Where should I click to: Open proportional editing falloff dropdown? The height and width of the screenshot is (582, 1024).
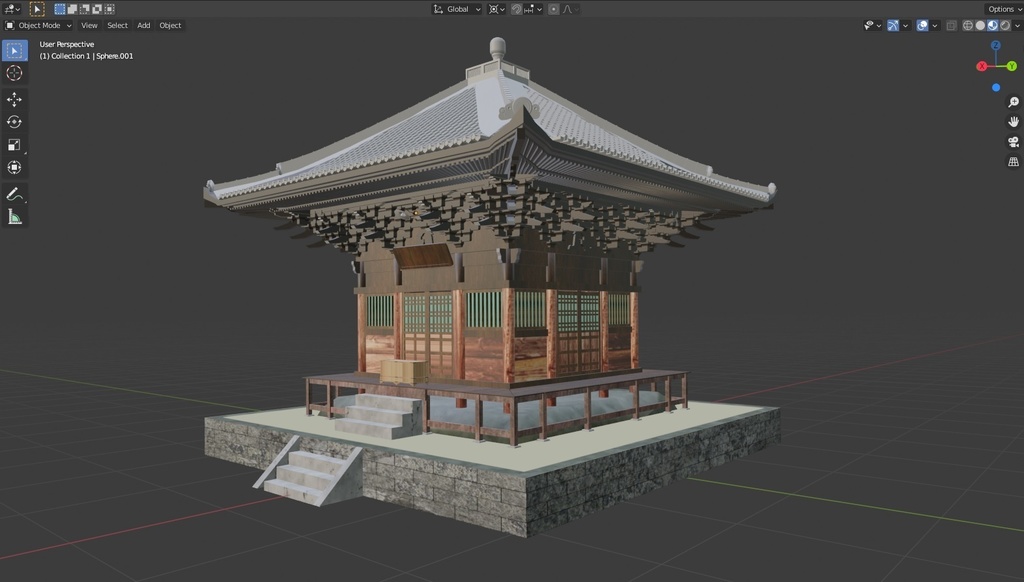[571, 9]
